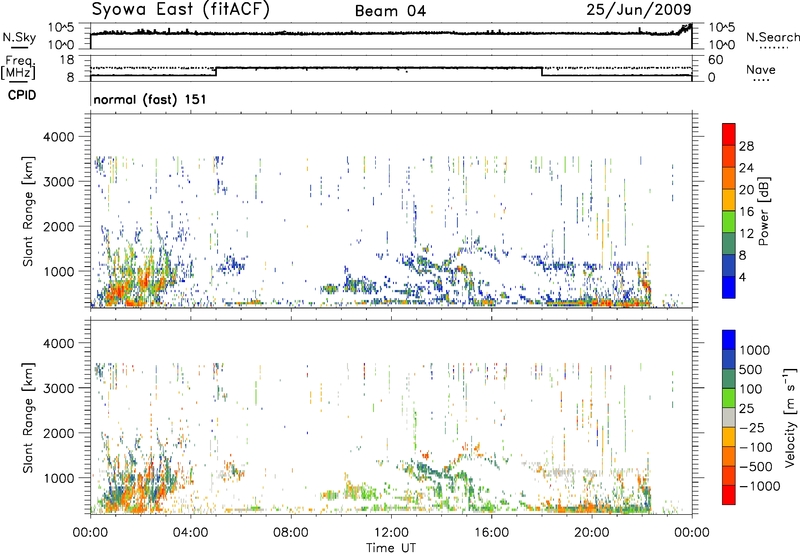Click the "500" Velocity colorbar tick label
Image resolution: width=800 pixels, height=554 pixels.
pyautogui.click(x=749, y=370)
